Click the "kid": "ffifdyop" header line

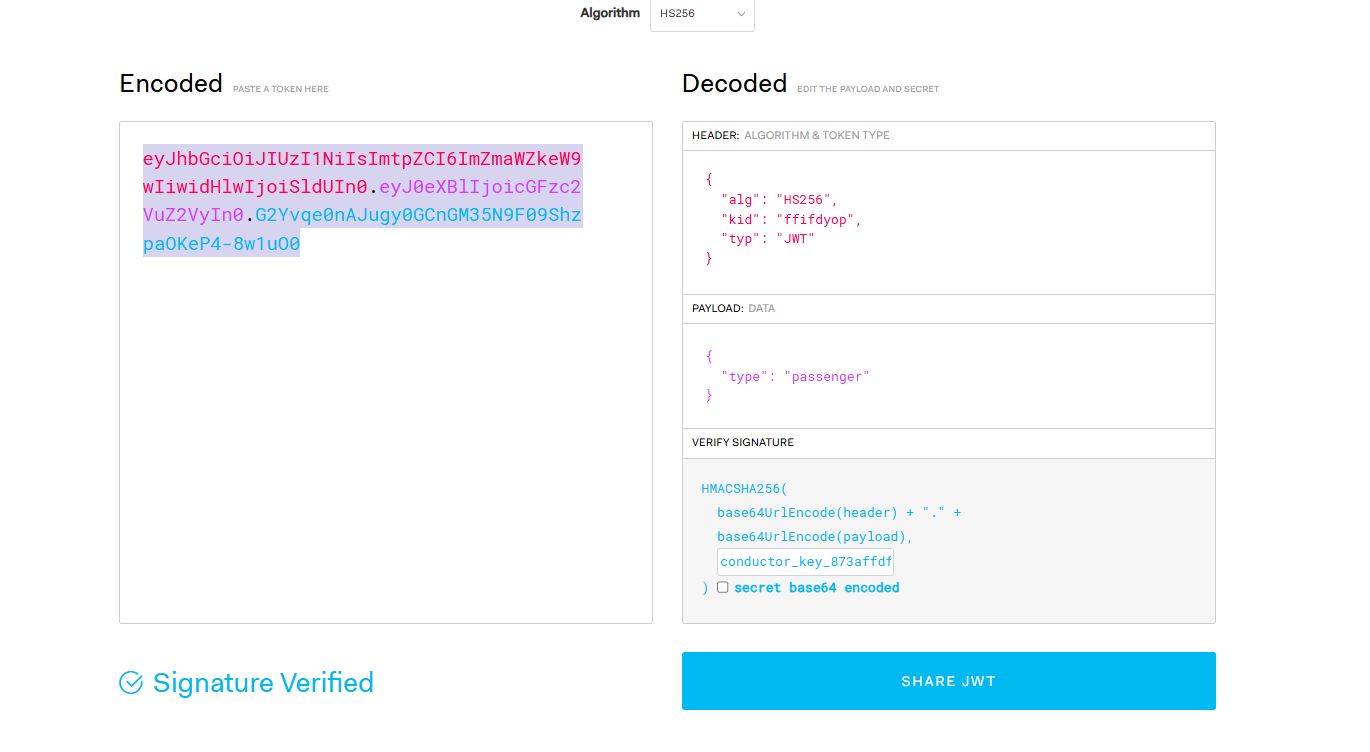pyautogui.click(x=791, y=219)
